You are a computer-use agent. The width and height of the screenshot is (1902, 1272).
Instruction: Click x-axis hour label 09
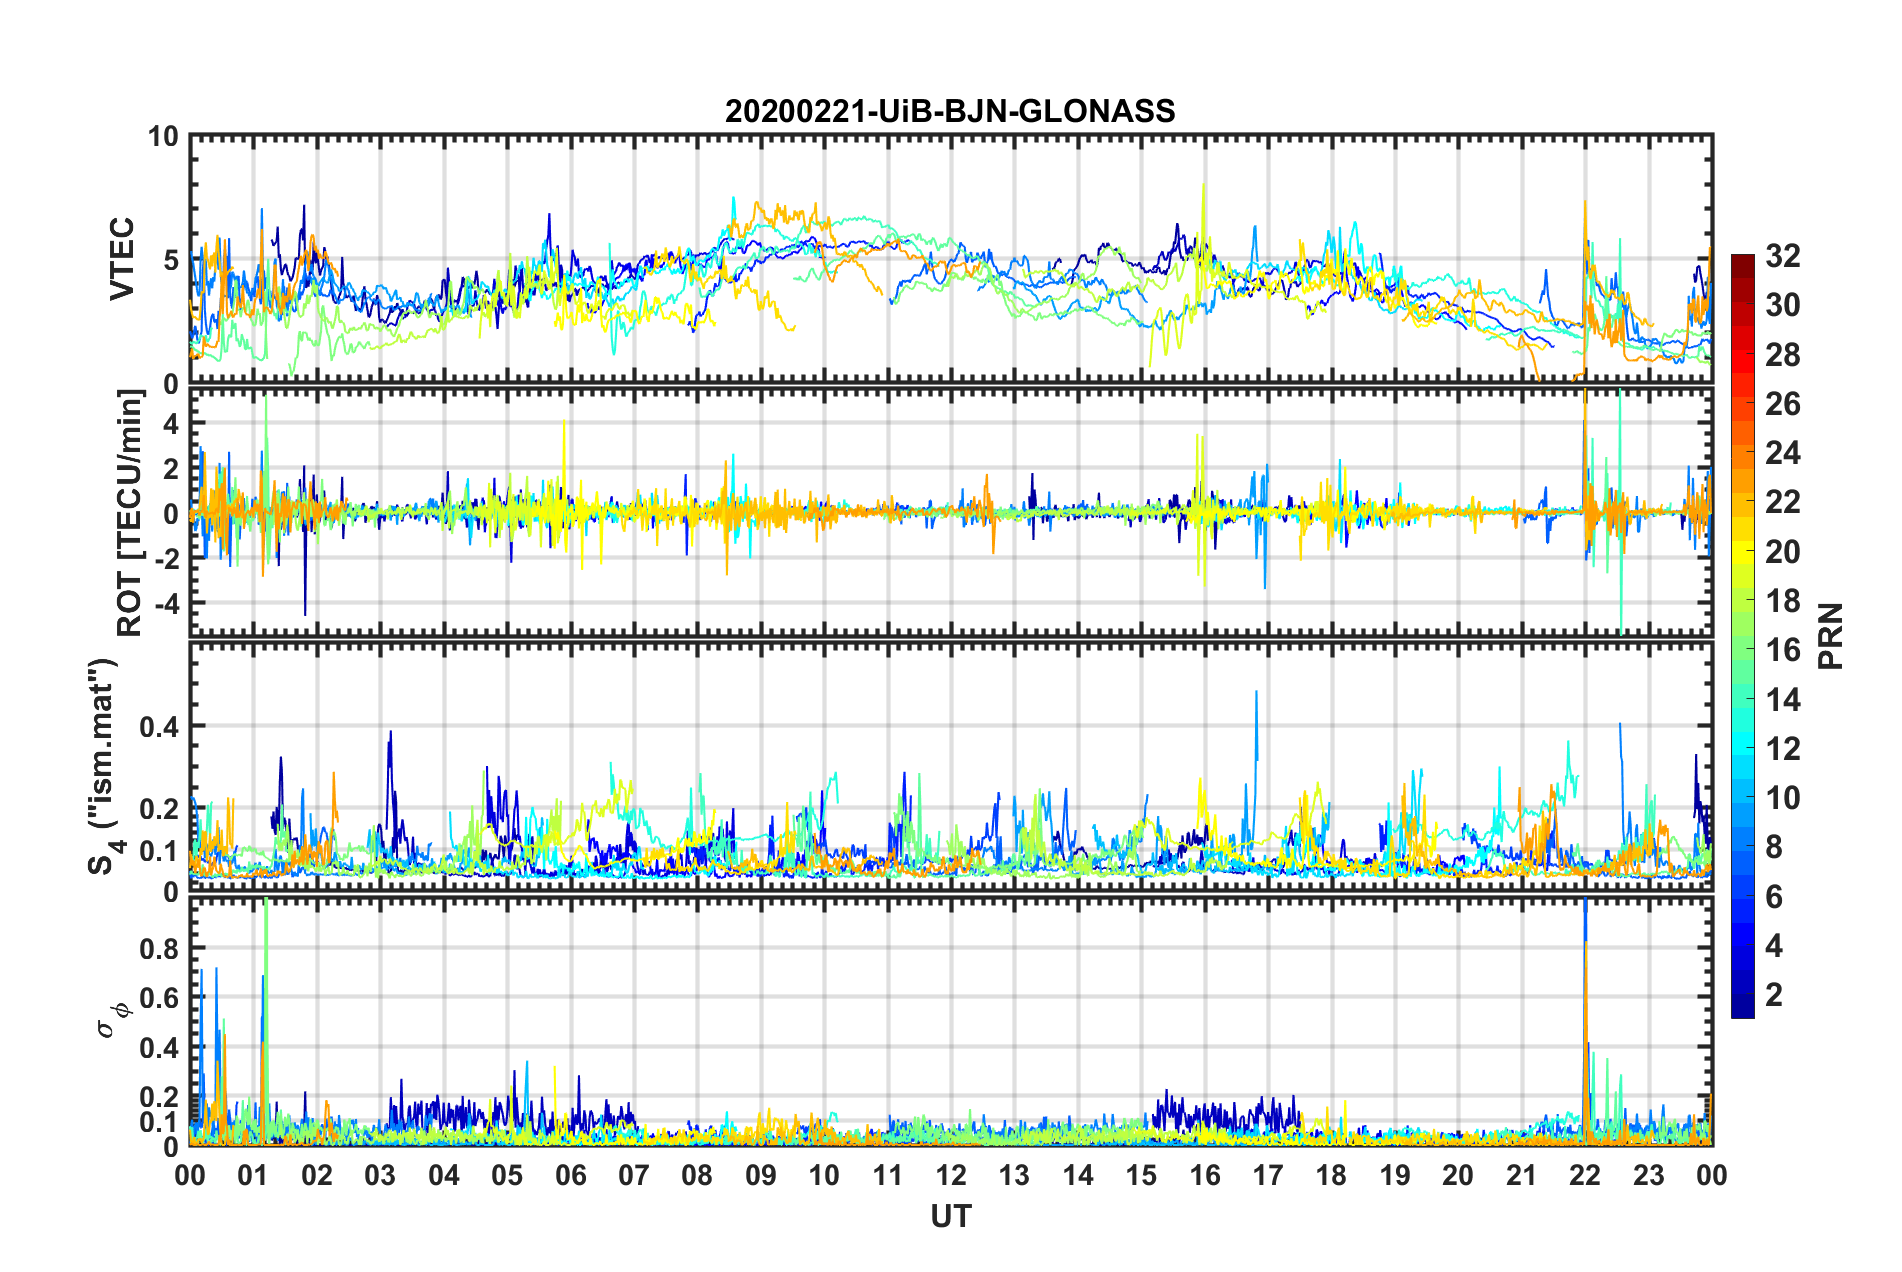[761, 1175]
